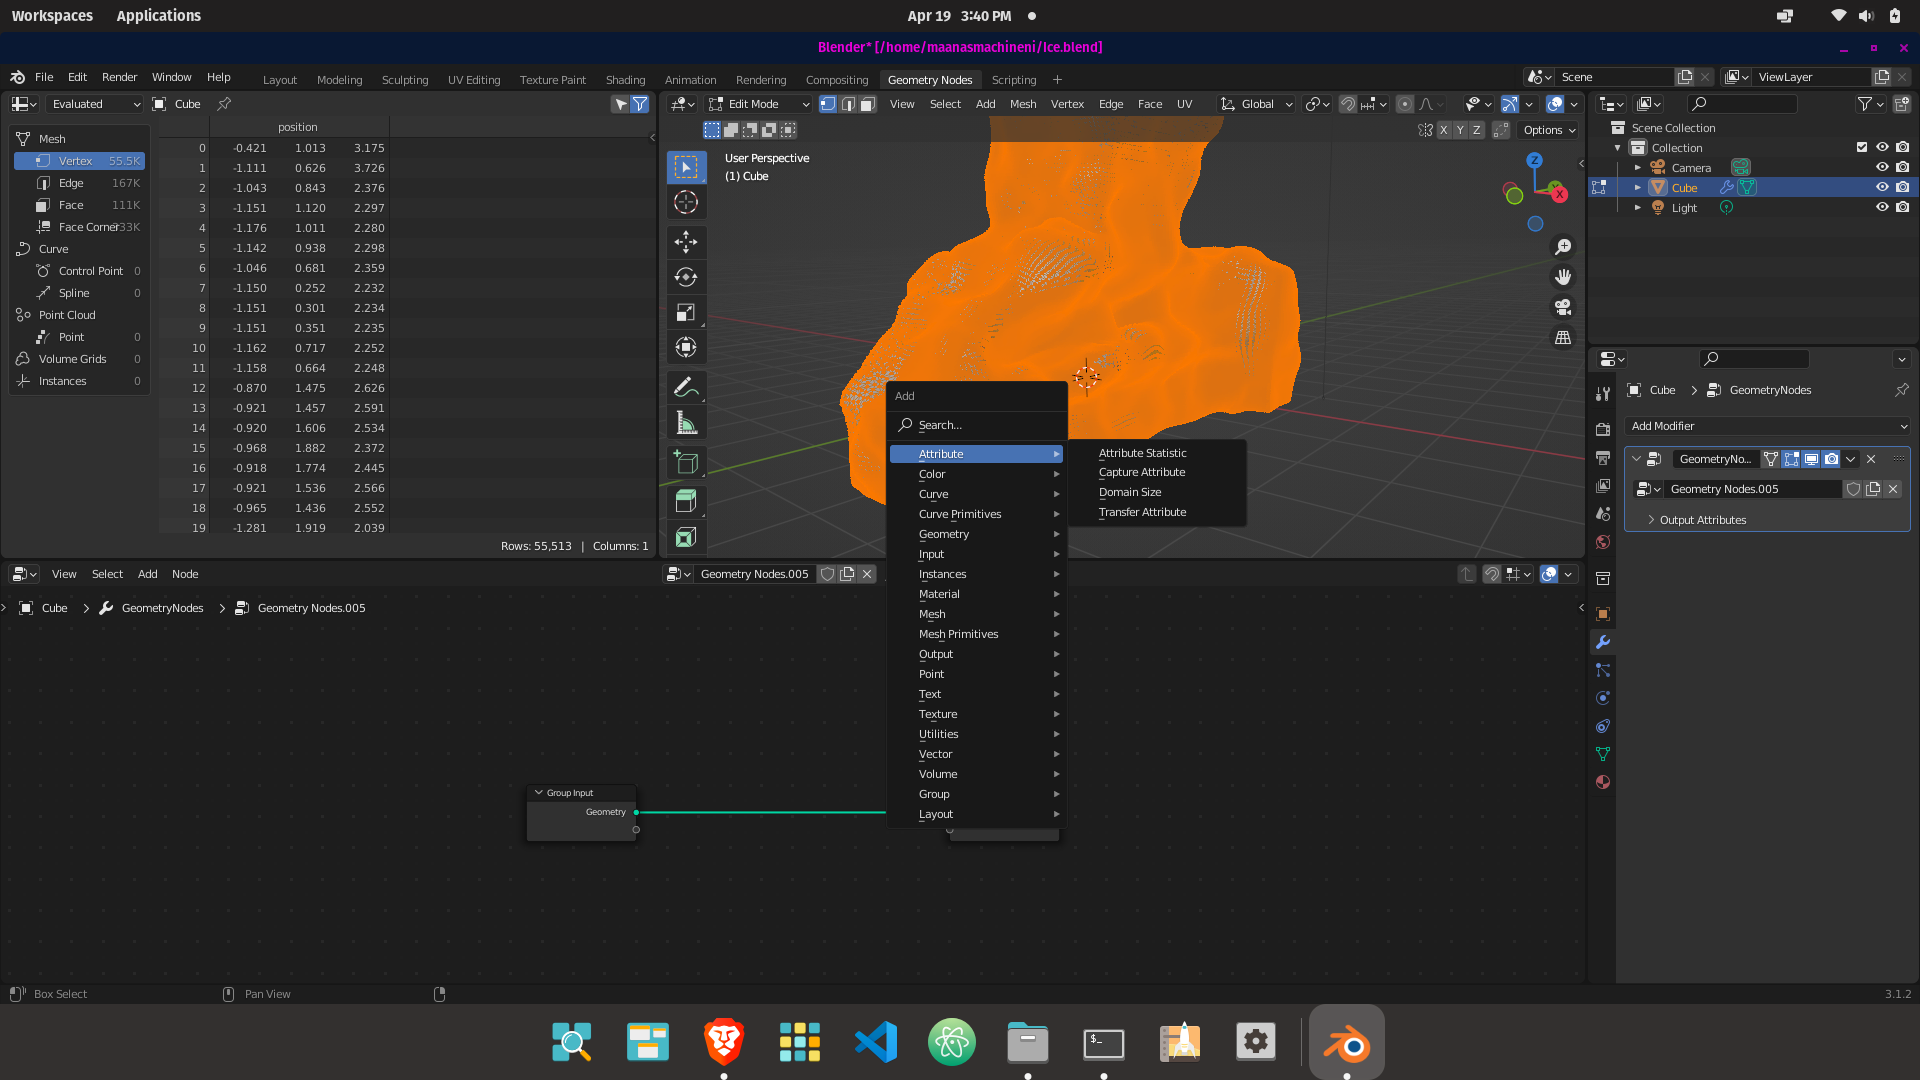The width and height of the screenshot is (1920, 1080).
Task: Select the Extrude Region tool
Action: (686, 500)
